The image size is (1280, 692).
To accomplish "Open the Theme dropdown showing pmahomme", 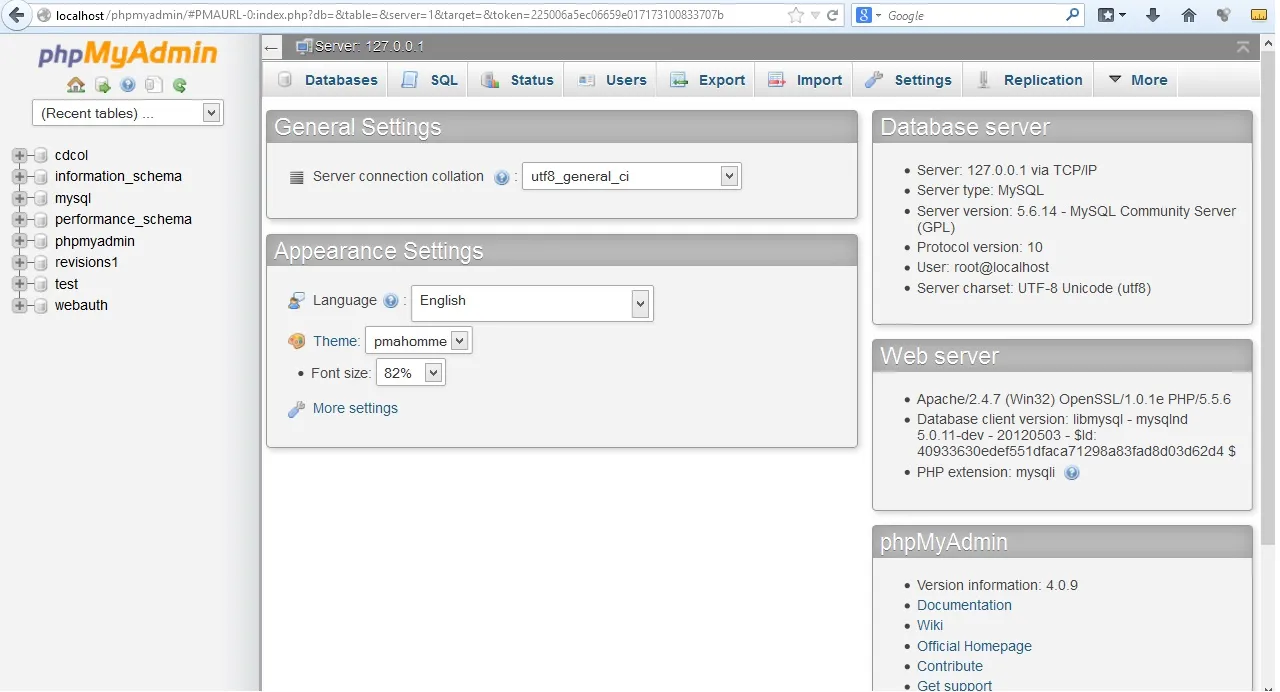I will pyautogui.click(x=418, y=341).
